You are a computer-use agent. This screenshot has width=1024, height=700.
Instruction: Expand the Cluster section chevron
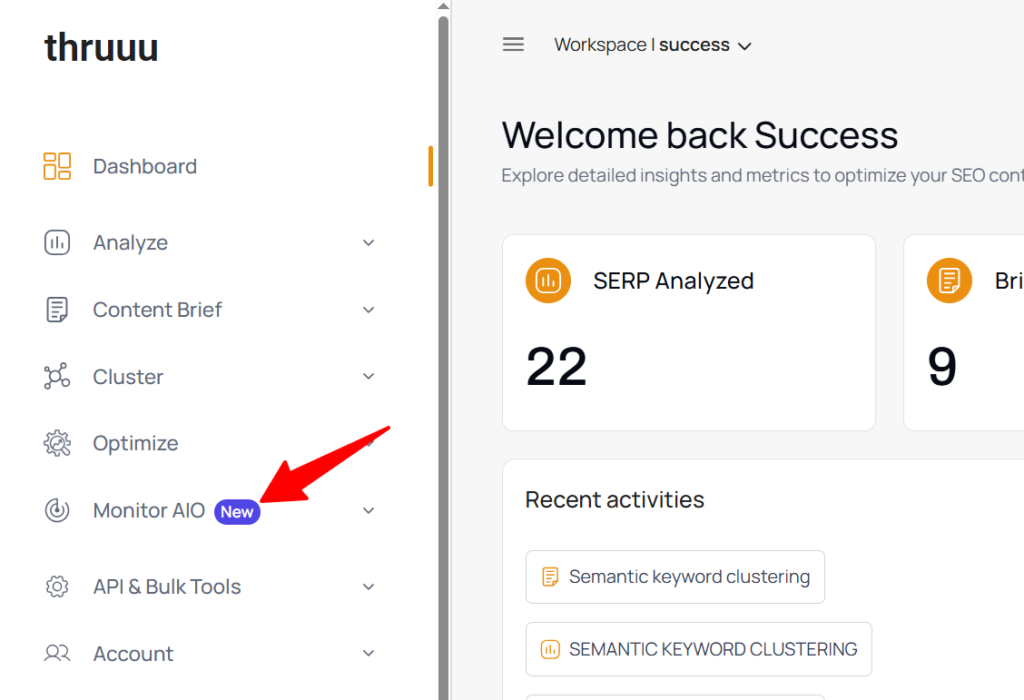(x=369, y=377)
